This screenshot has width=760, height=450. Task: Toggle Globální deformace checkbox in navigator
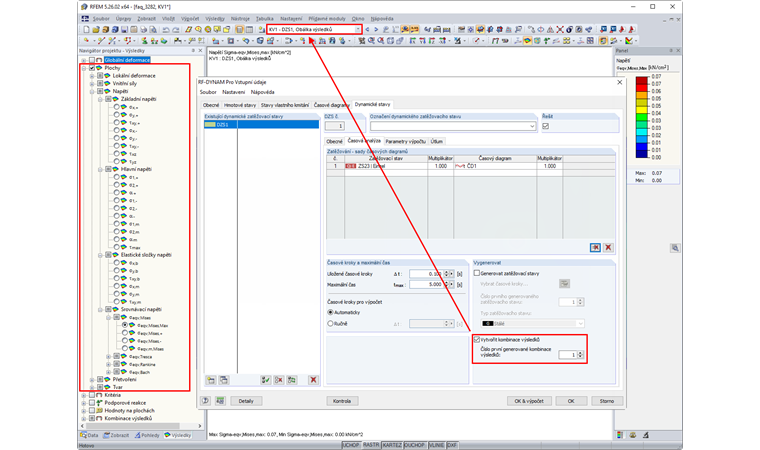pos(92,60)
